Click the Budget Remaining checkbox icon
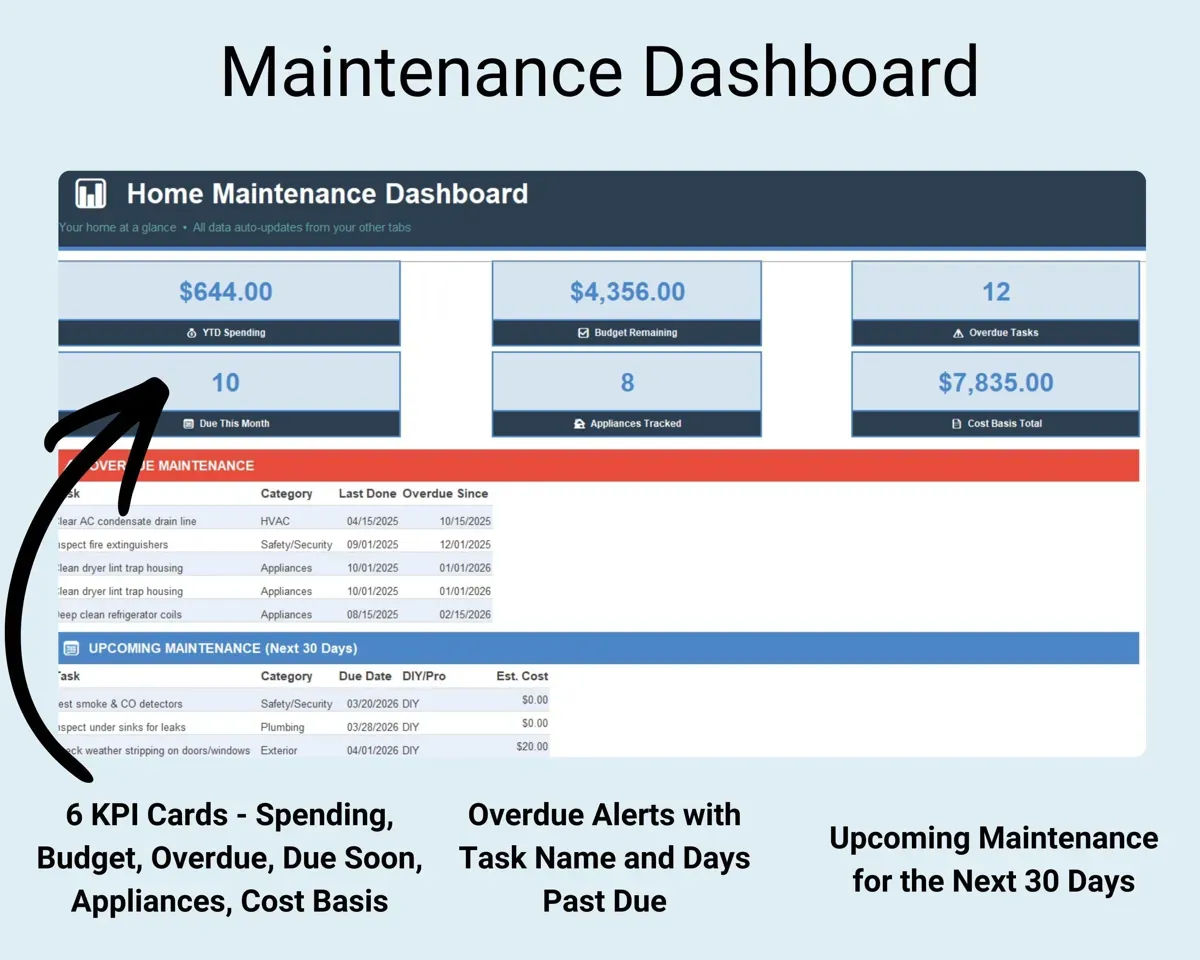 pos(584,333)
